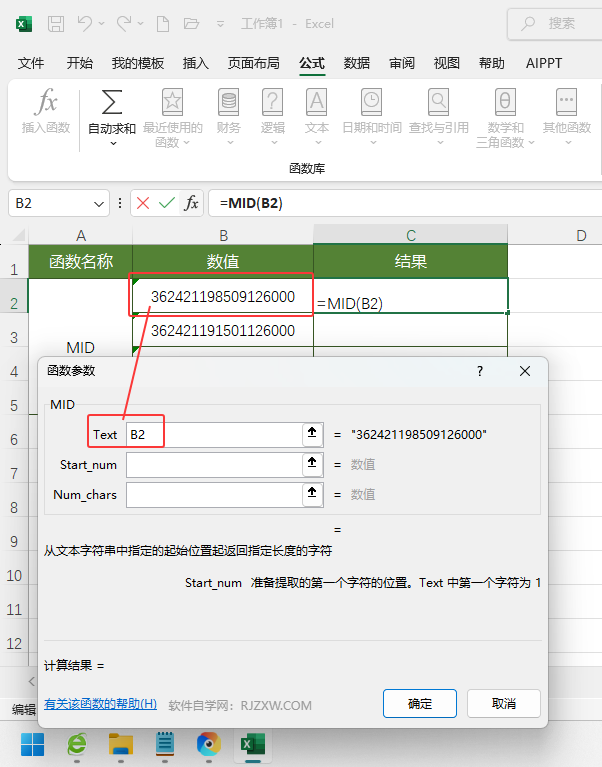Click the Open folder icon in quick access
This screenshot has height=767, width=602.
coord(191,23)
